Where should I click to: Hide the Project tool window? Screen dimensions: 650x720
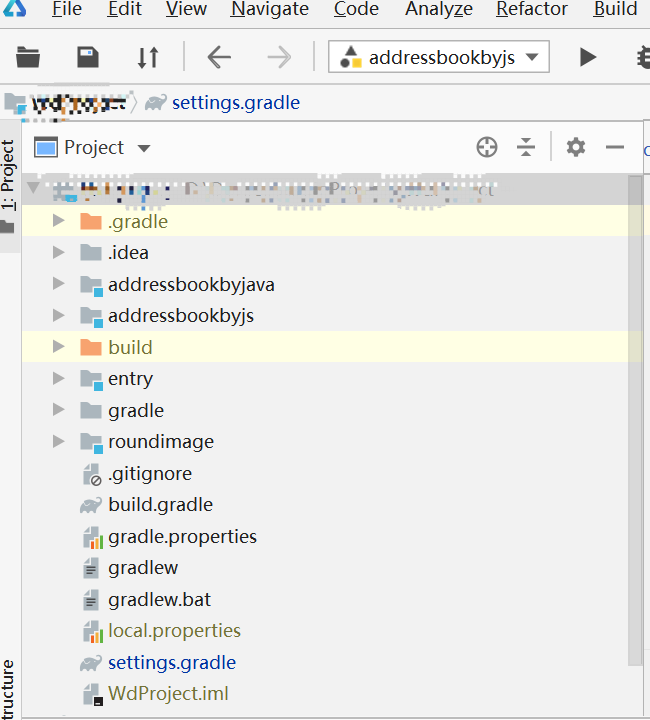[x=615, y=148]
